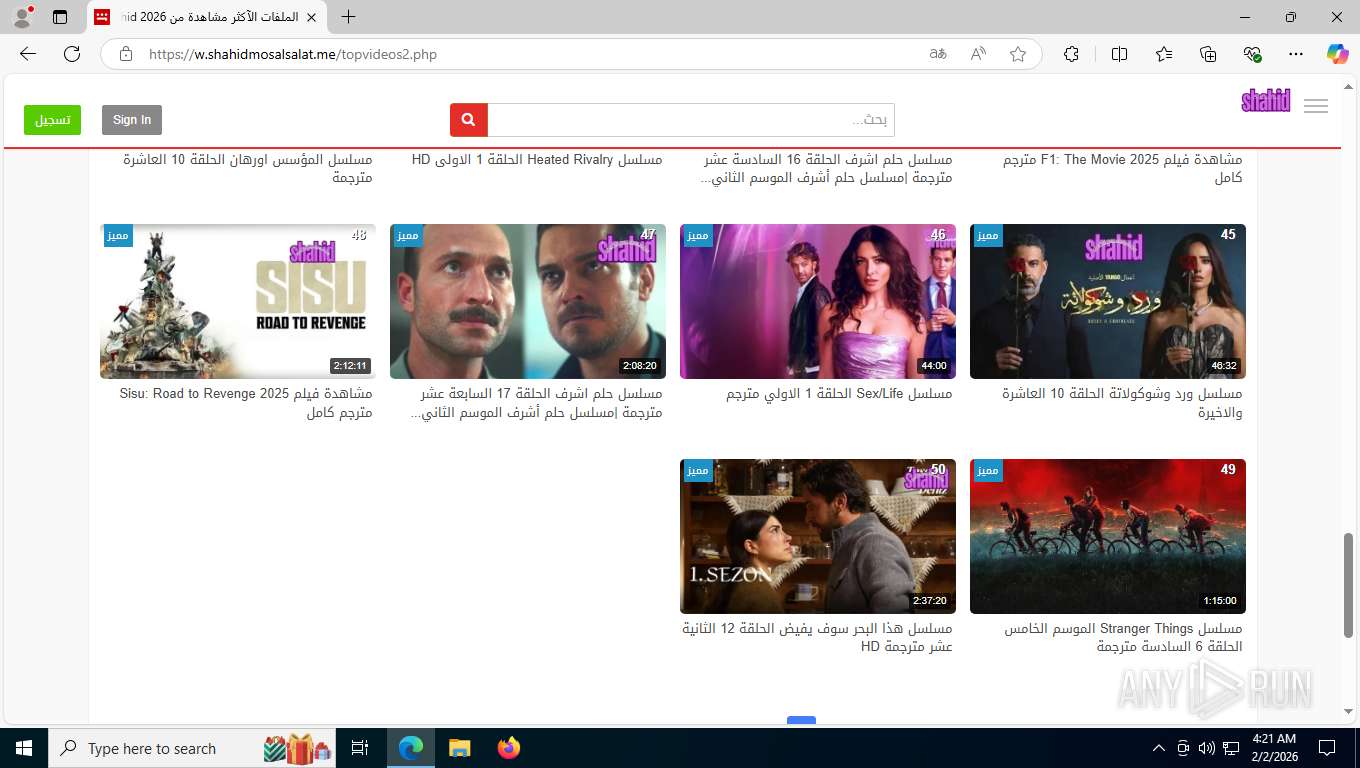Open Browser essentials heart icon
This screenshot has height=768, width=1360.
1252,54
